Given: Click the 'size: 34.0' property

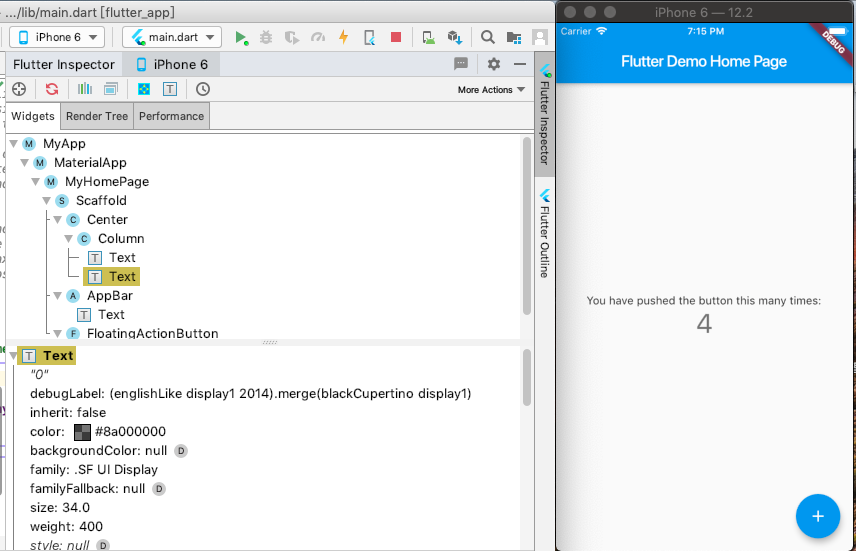Looking at the screenshot, I should (60, 508).
